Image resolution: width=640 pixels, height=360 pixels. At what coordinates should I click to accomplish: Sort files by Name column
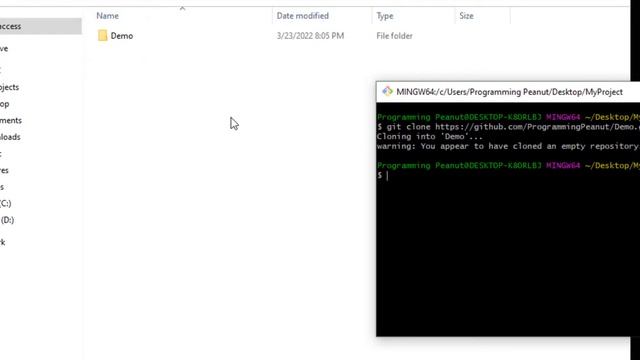click(x=108, y=16)
